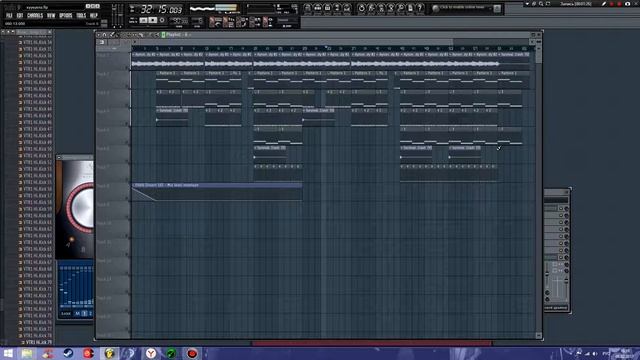Click the recorder overlay camera icon
Image resolution: width=640 pixels, height=360 pixels.
pos(627,4)
